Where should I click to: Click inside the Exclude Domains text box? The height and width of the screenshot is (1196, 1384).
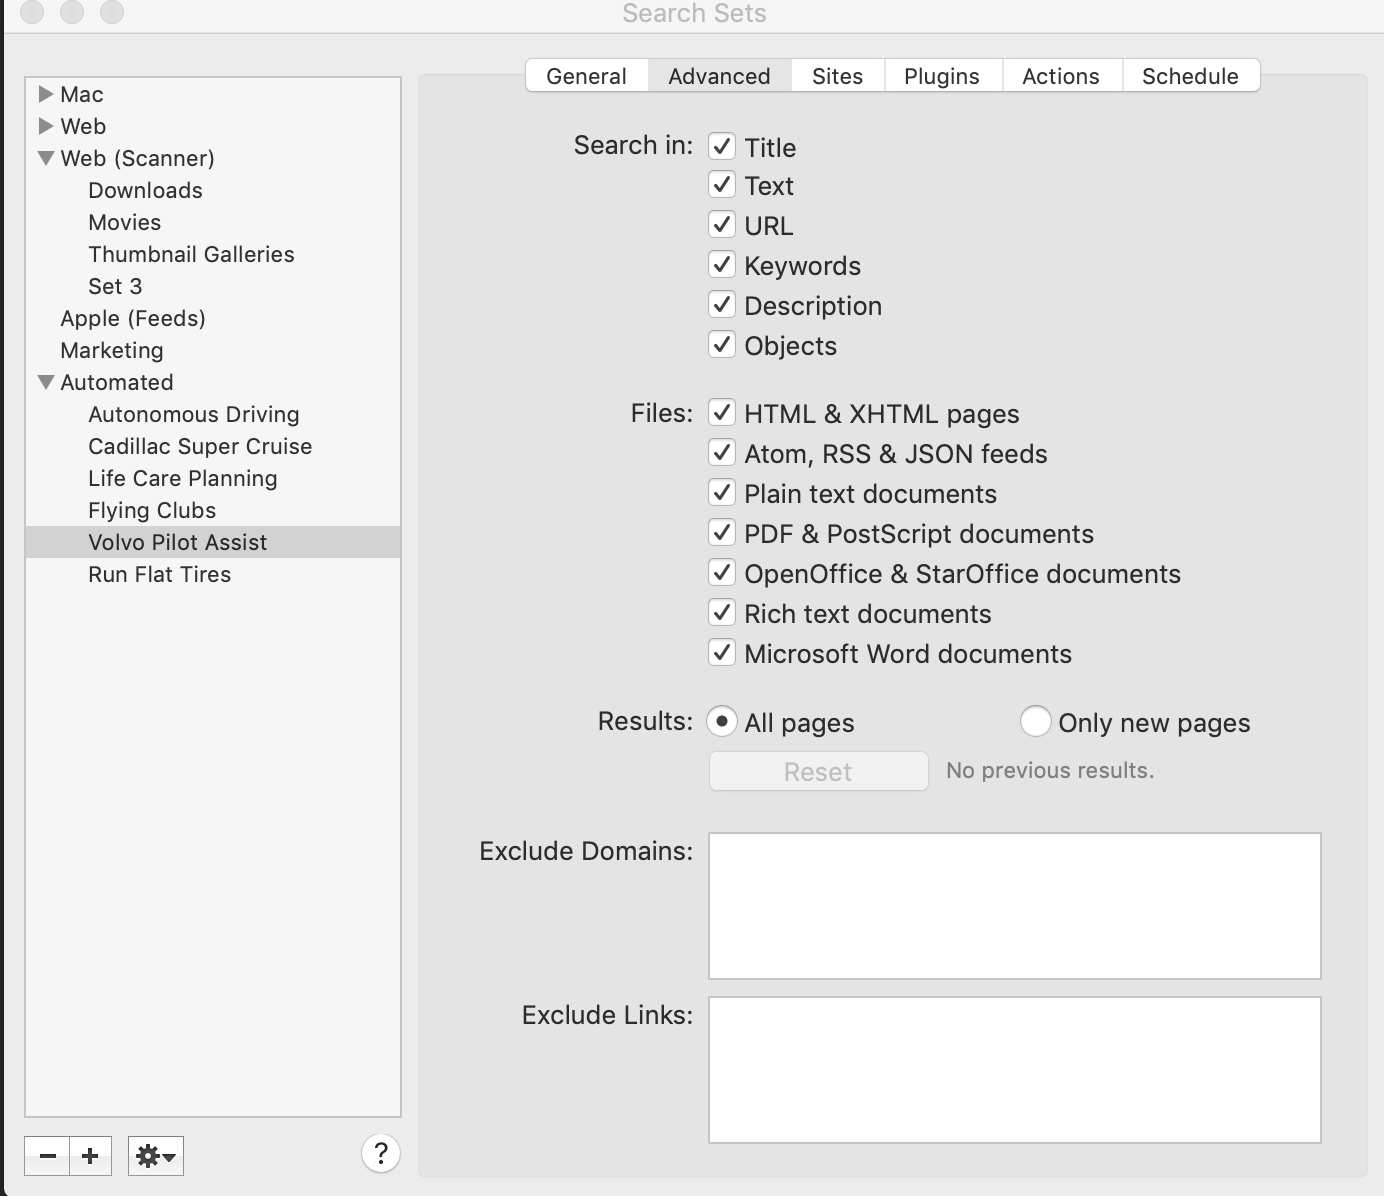pos(1014,905)
